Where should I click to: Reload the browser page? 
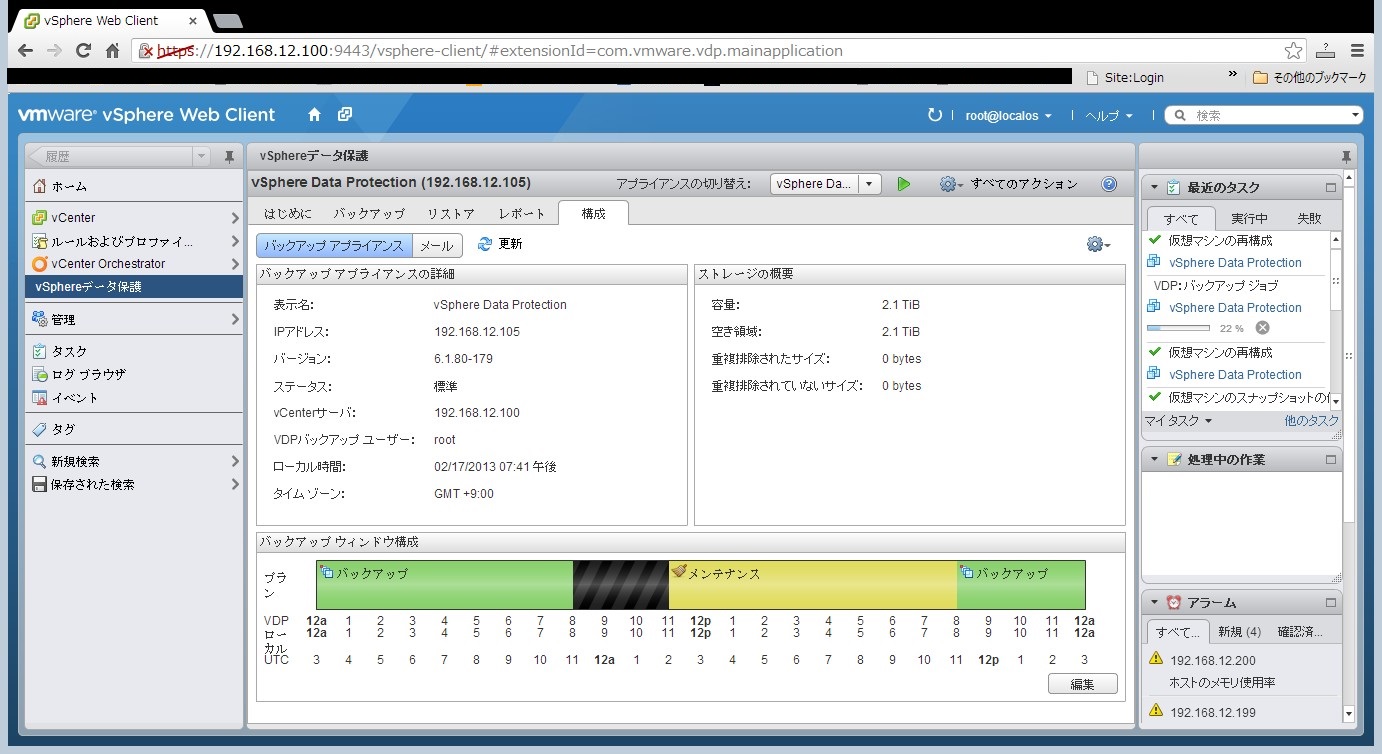(x=84, y=50)
